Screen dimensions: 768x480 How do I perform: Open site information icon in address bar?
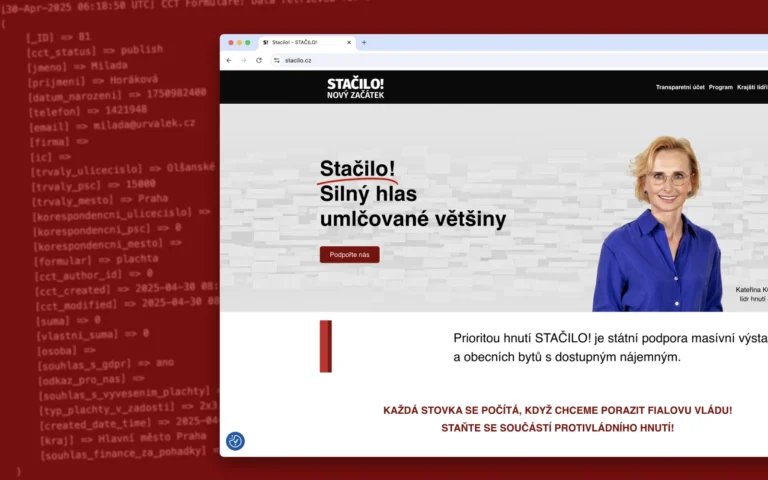[x=276, y=60]
